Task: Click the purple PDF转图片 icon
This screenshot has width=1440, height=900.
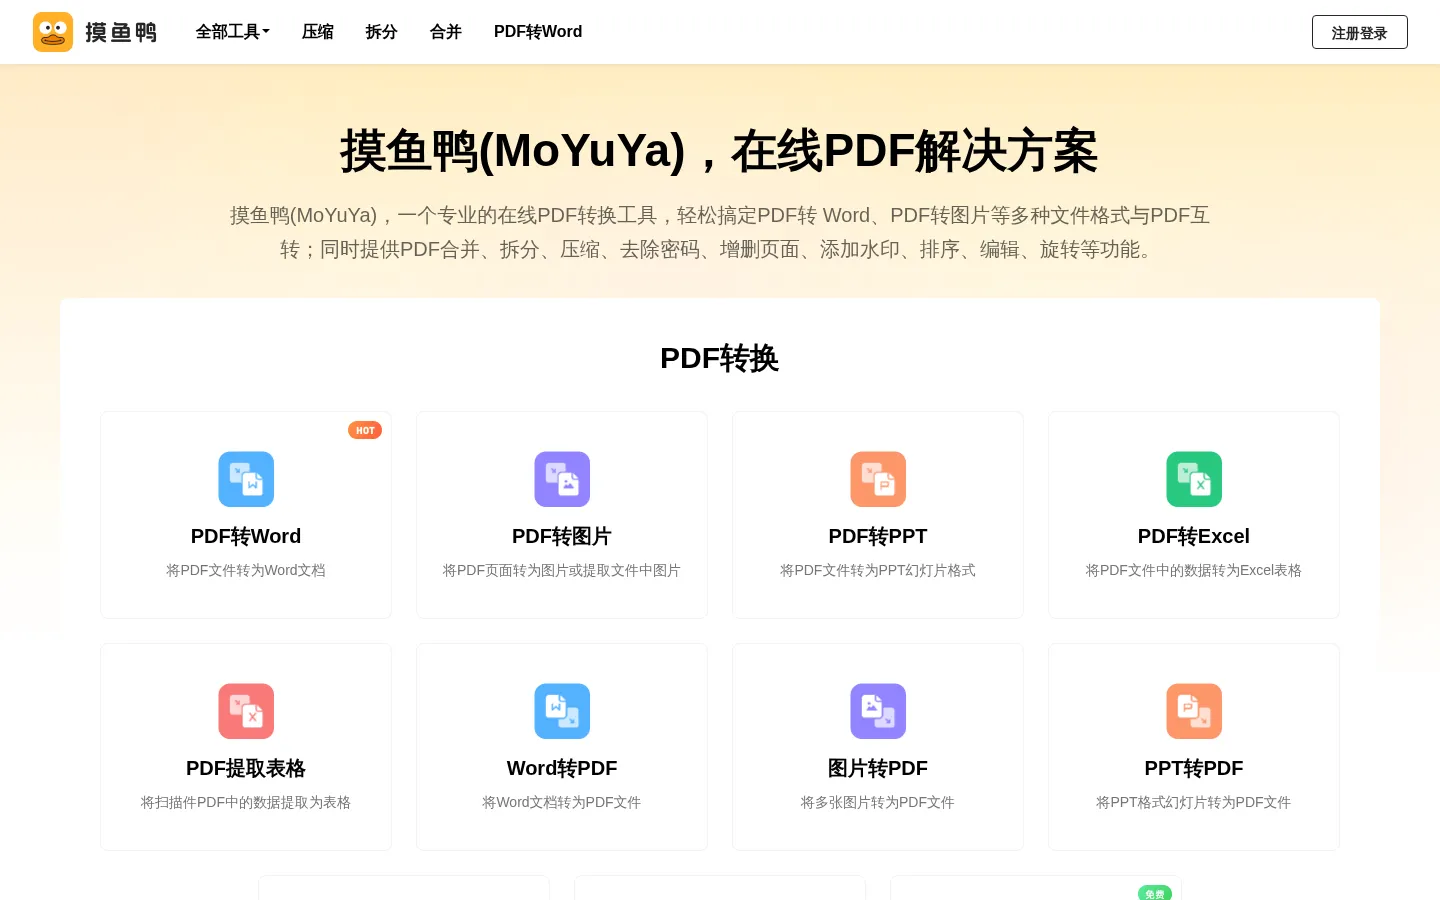Action: coord(562,479)
